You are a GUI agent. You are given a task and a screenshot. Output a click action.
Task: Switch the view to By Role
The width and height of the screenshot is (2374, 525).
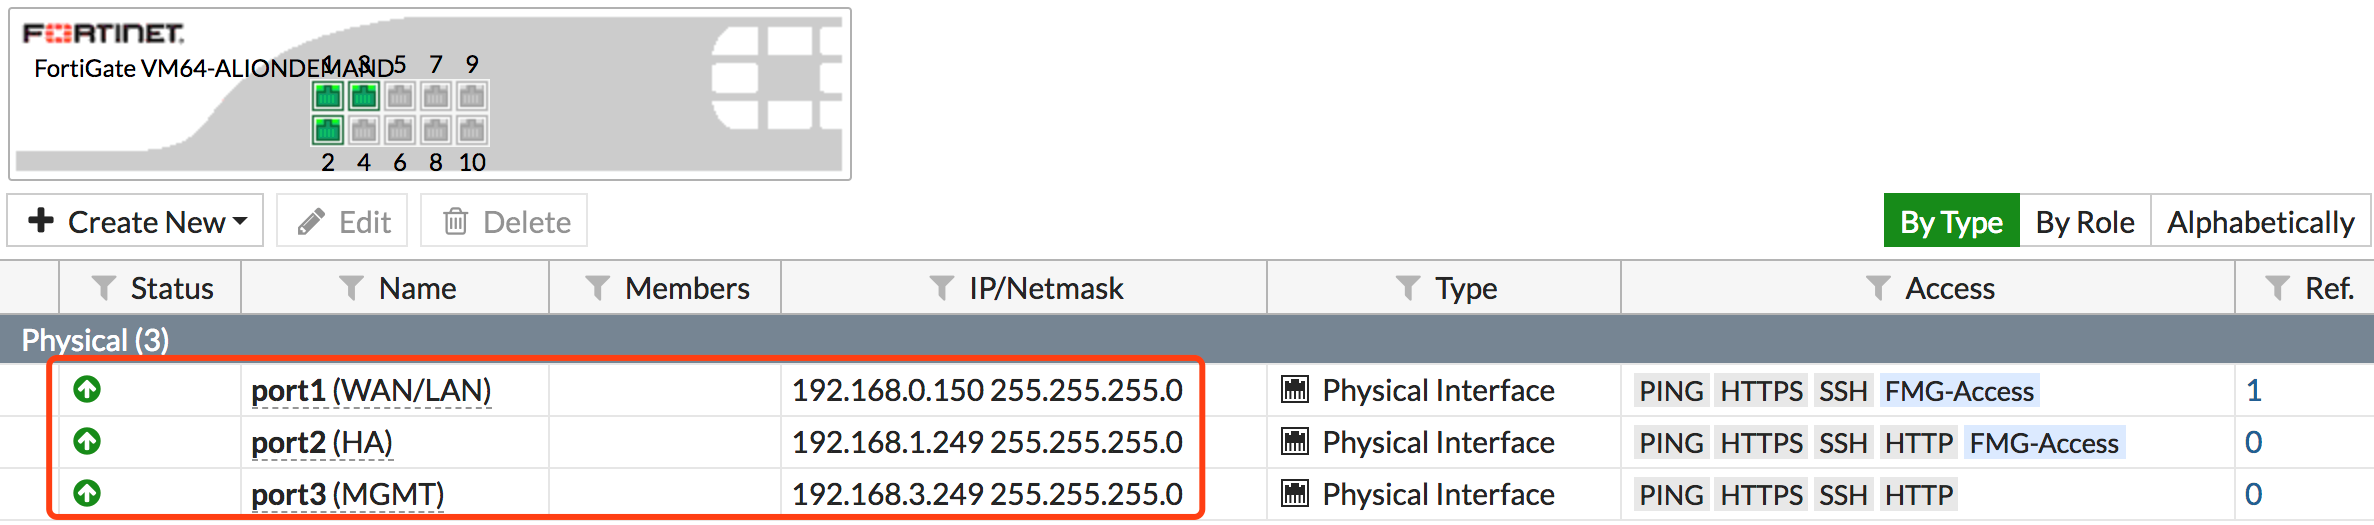click(x=2085, y=221)
